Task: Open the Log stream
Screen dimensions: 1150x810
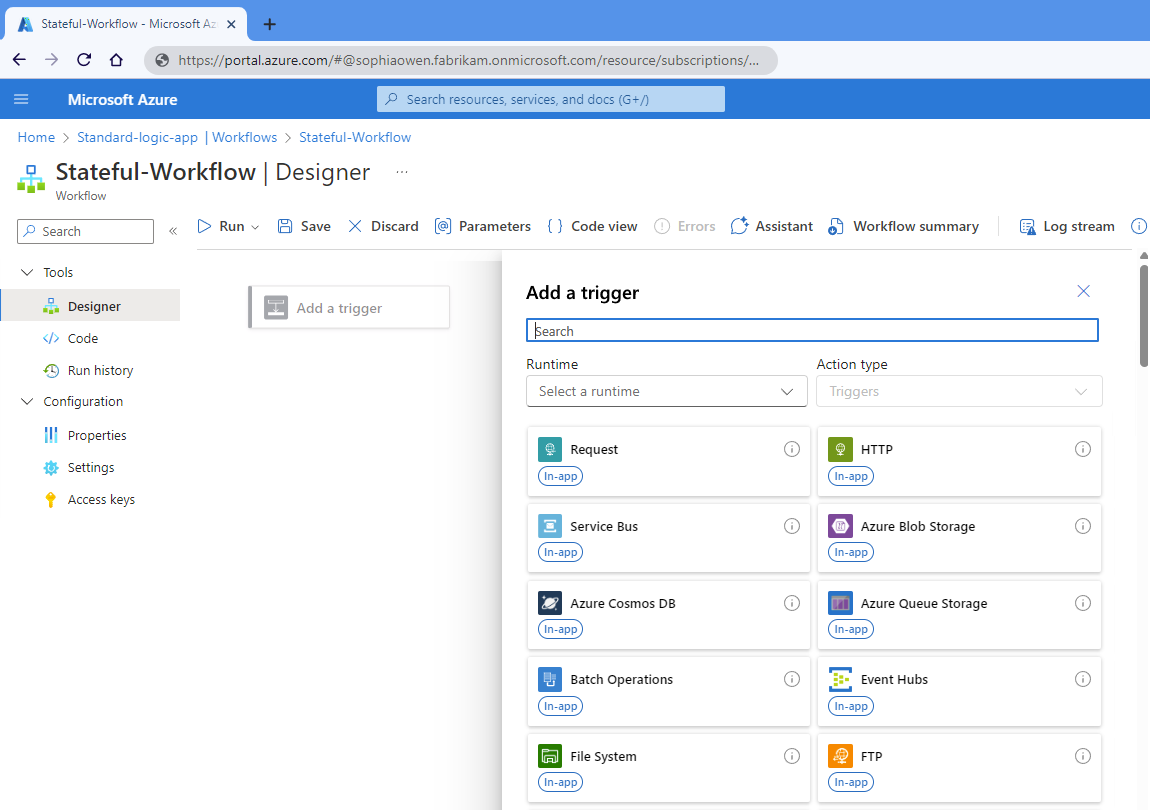Action: pos(1067,226)
